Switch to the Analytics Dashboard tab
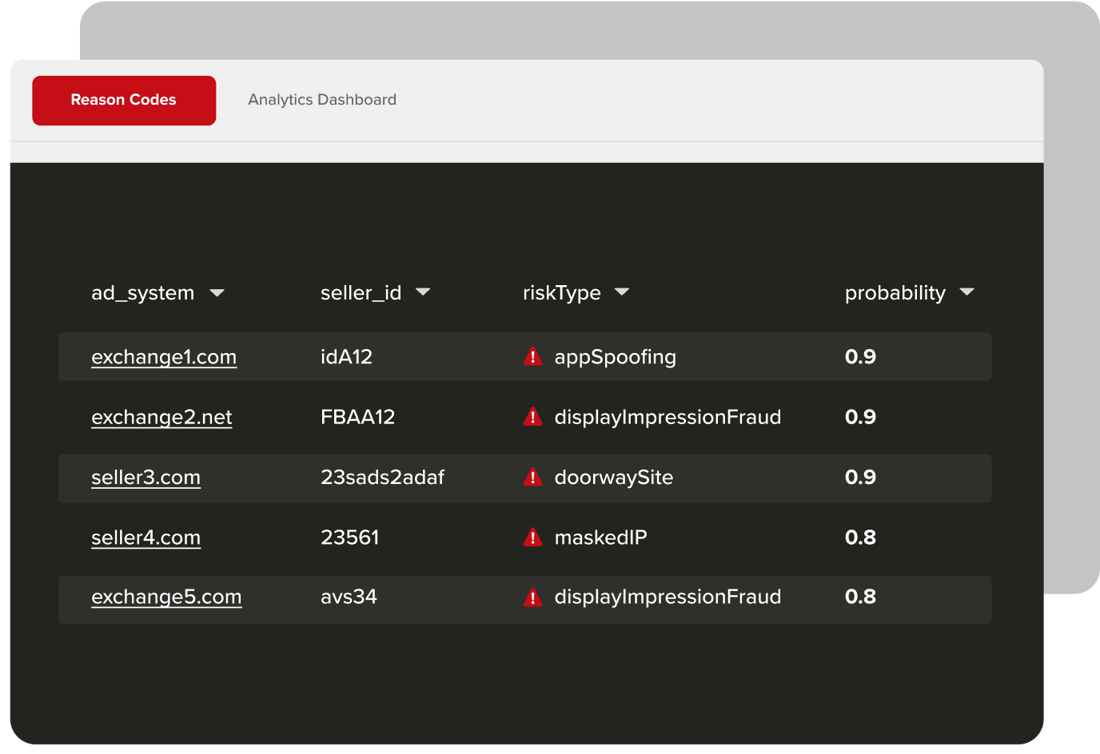The height and width of the screenshot is (754, 1100). pyautogui.click(x=322, y=100)
